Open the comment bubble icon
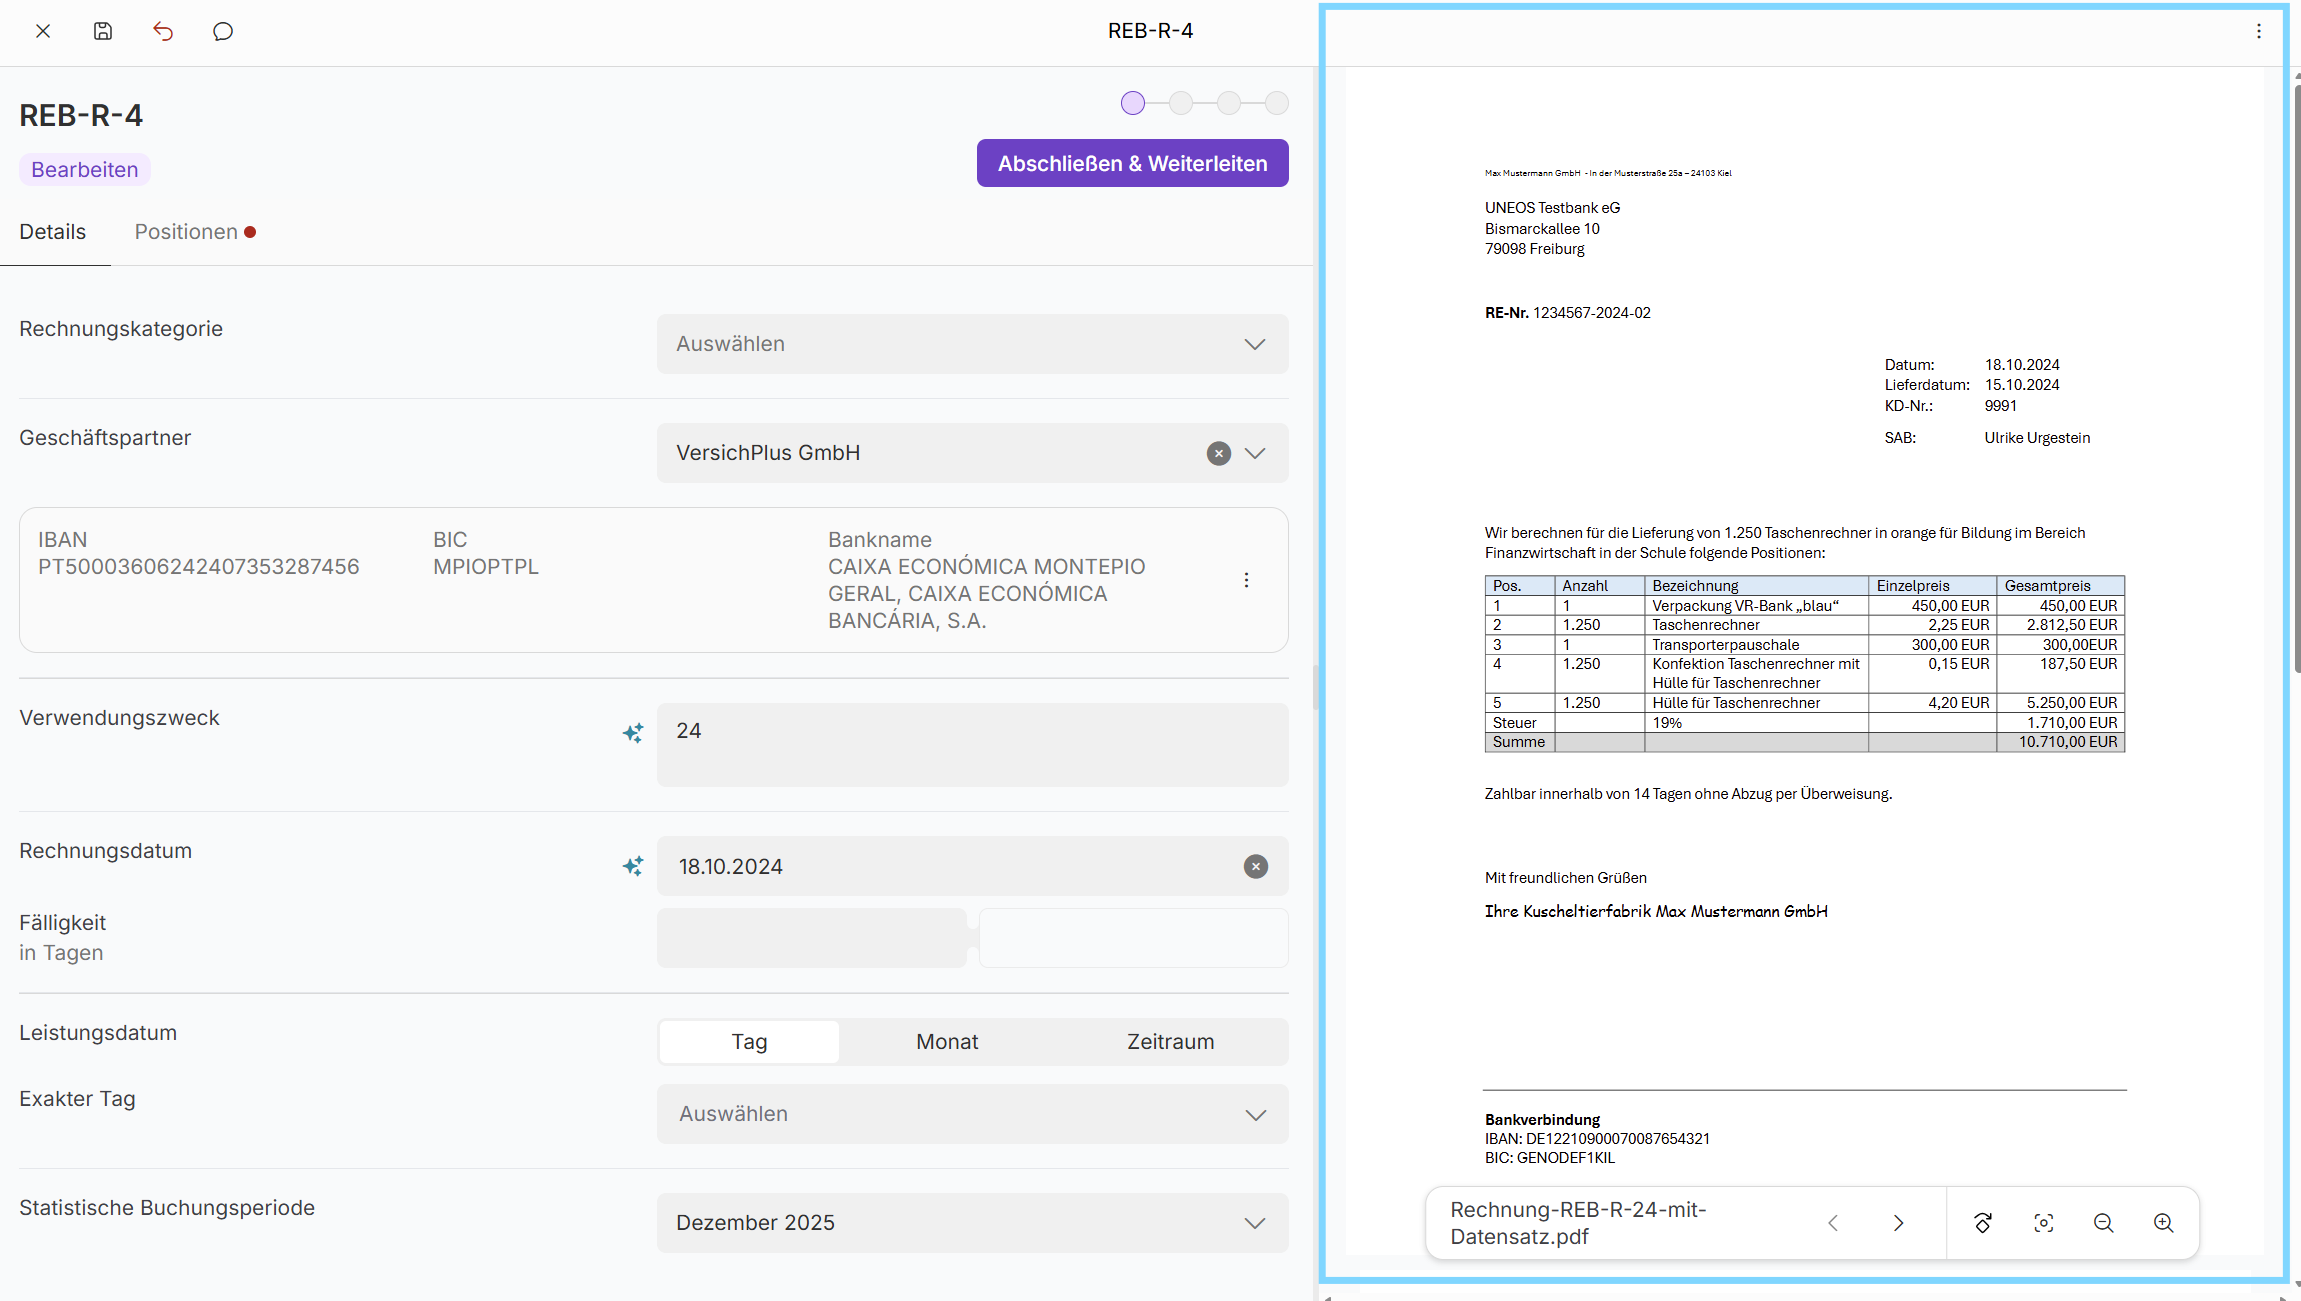Screen dimensions: 2301x1301 (x=223, y=31)
